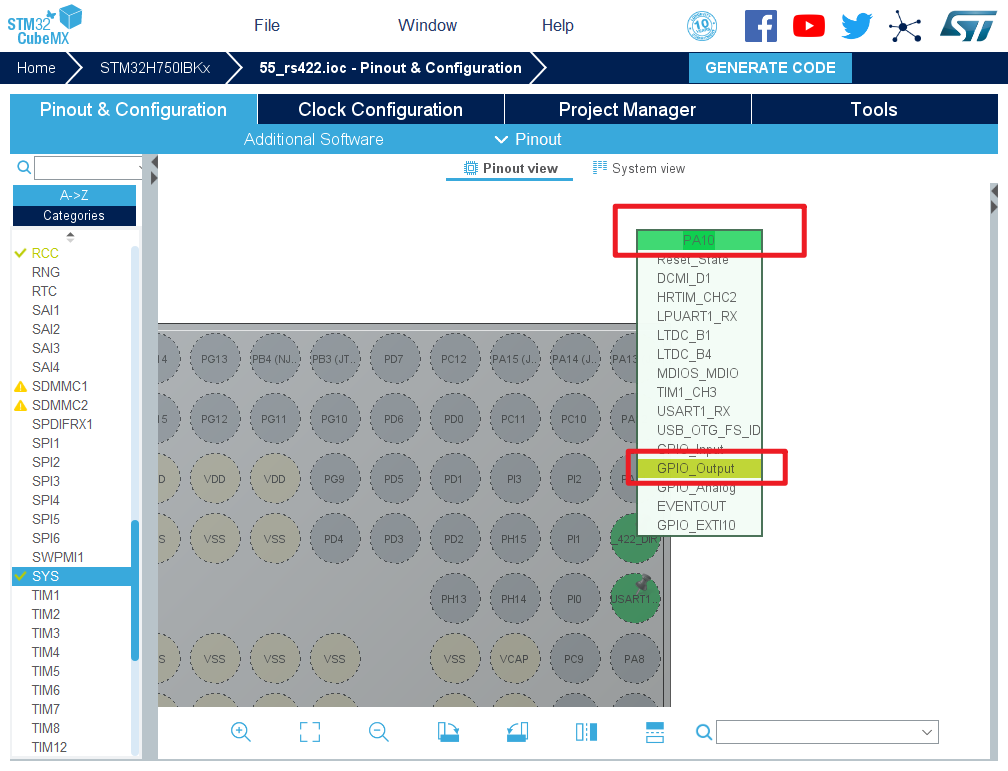Viewport: 1008px width, 771px height.
Task: Click the vertical flip view icon
Action: (586, 732)
